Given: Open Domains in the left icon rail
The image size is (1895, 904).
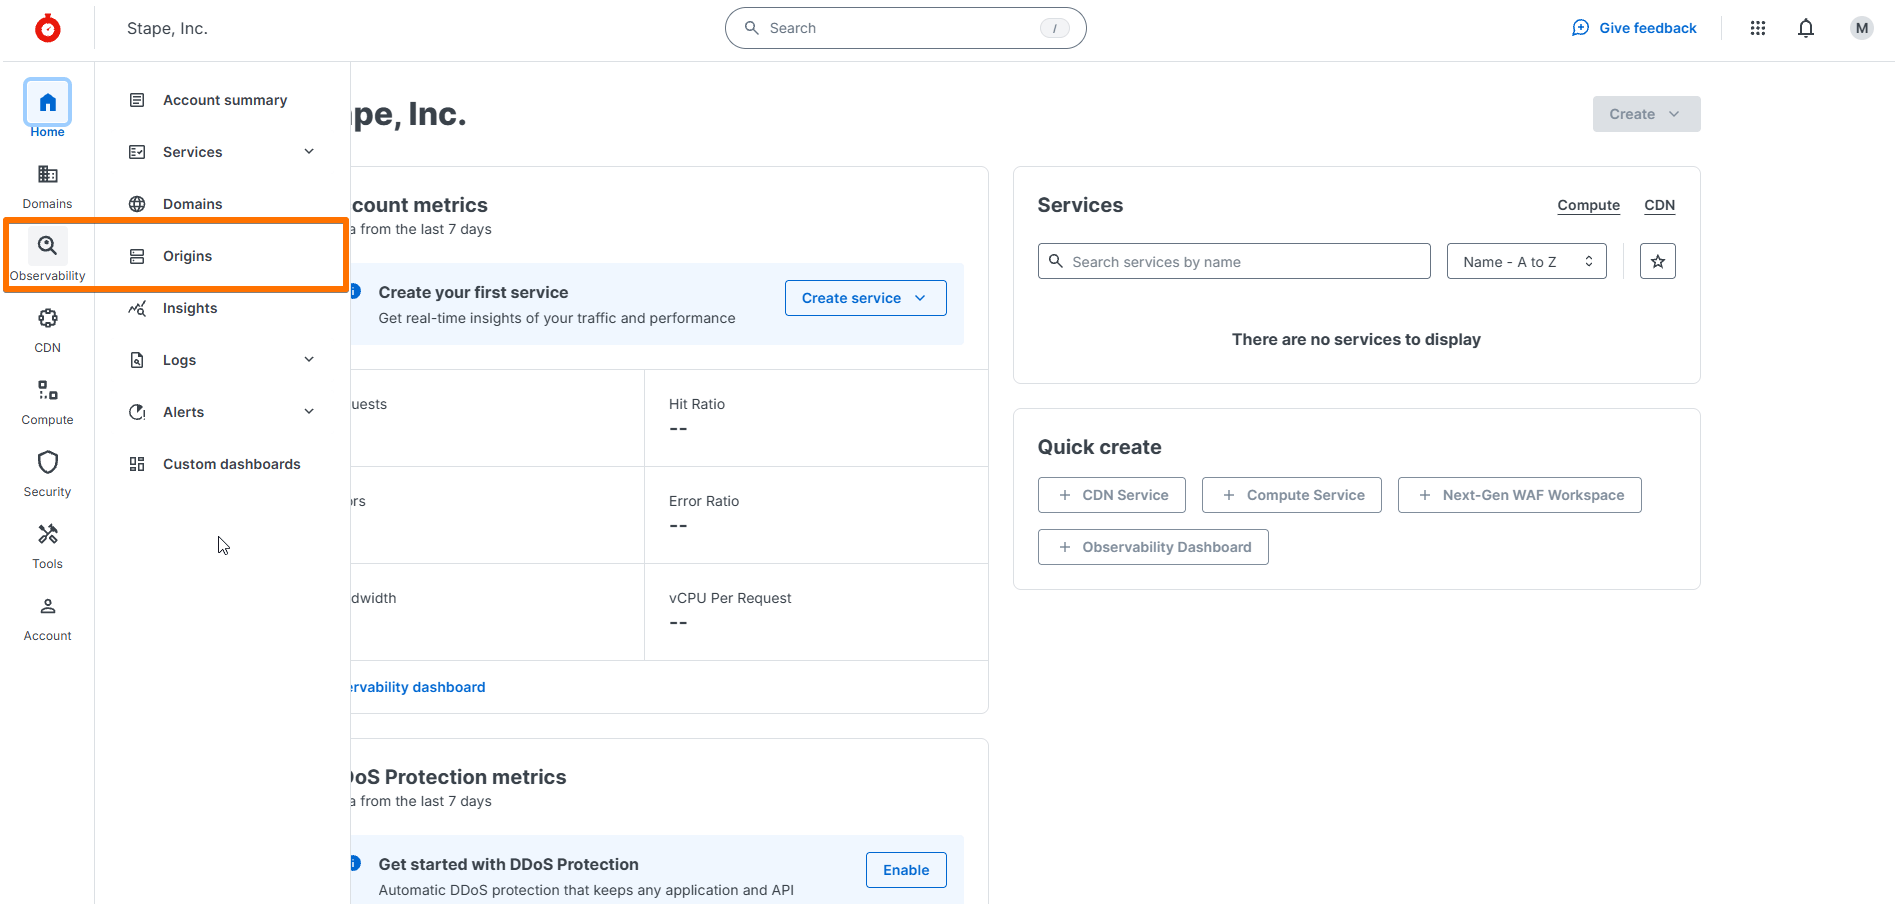Looking at the screenshot, I should pyautogui.click(x=47, y=186).
